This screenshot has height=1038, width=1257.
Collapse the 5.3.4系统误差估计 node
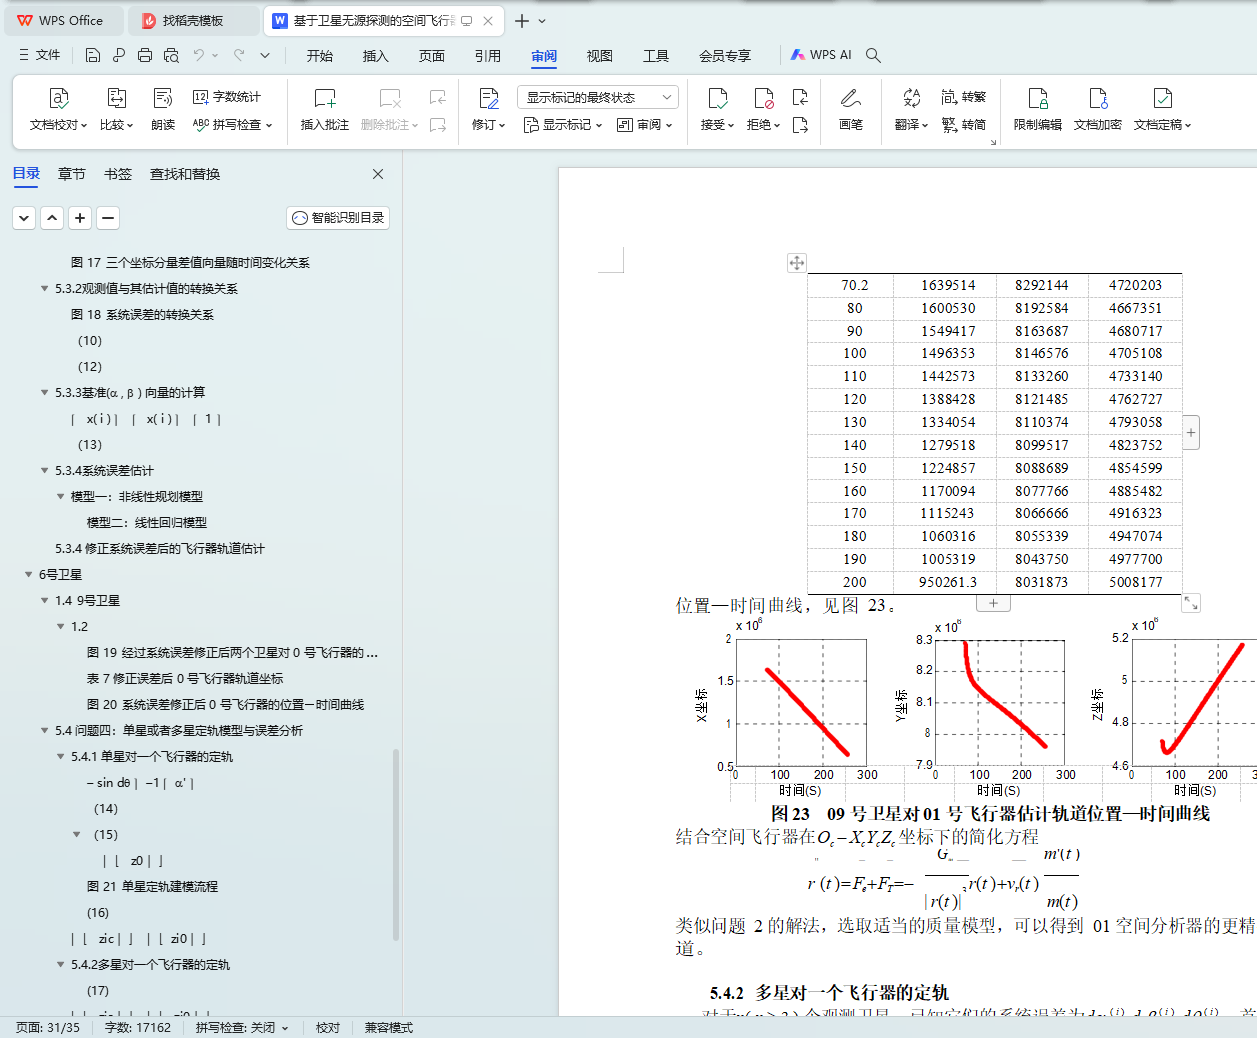(x=44, y=470)
